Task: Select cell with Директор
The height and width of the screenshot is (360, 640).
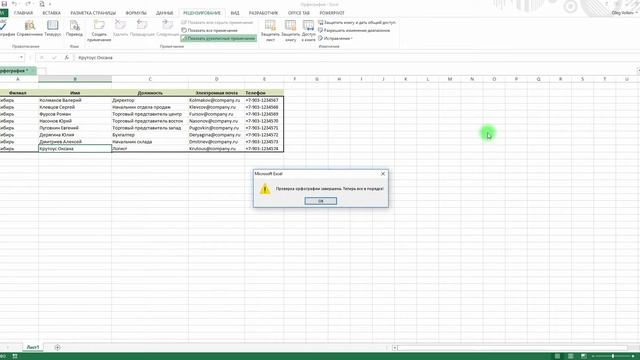Action: tap(150, 100)
